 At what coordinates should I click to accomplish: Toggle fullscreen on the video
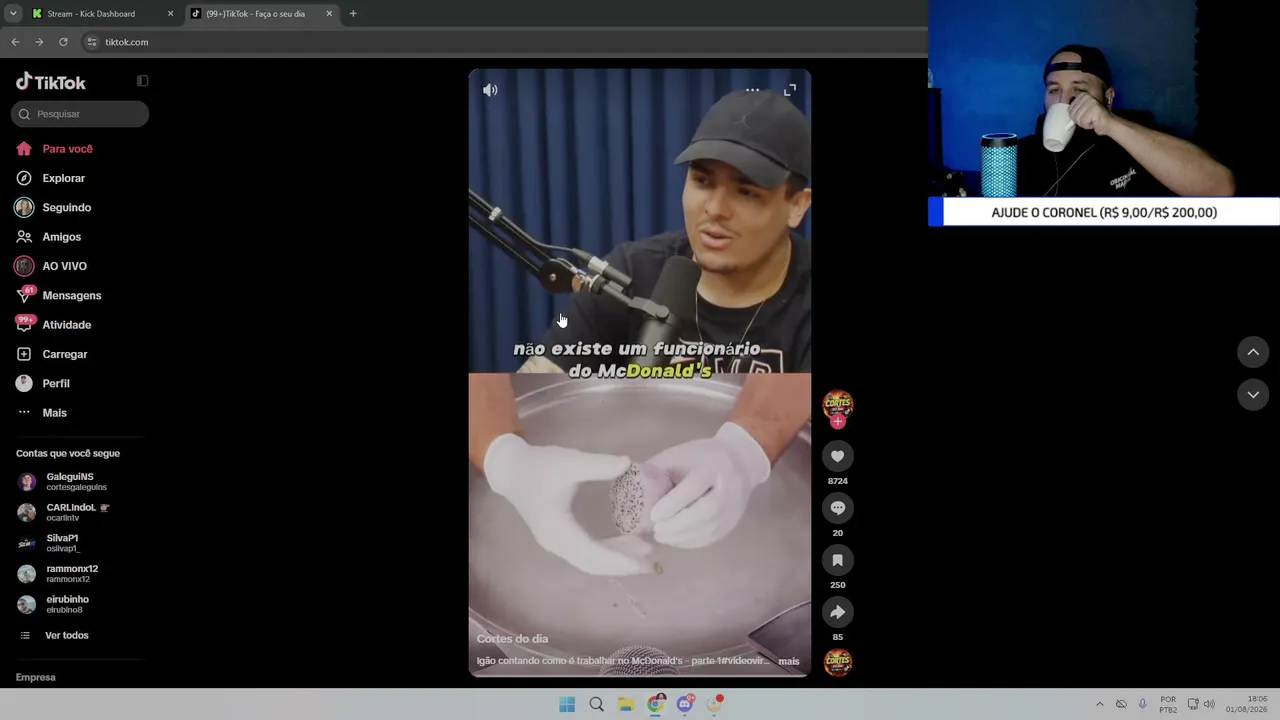point(790,90)
